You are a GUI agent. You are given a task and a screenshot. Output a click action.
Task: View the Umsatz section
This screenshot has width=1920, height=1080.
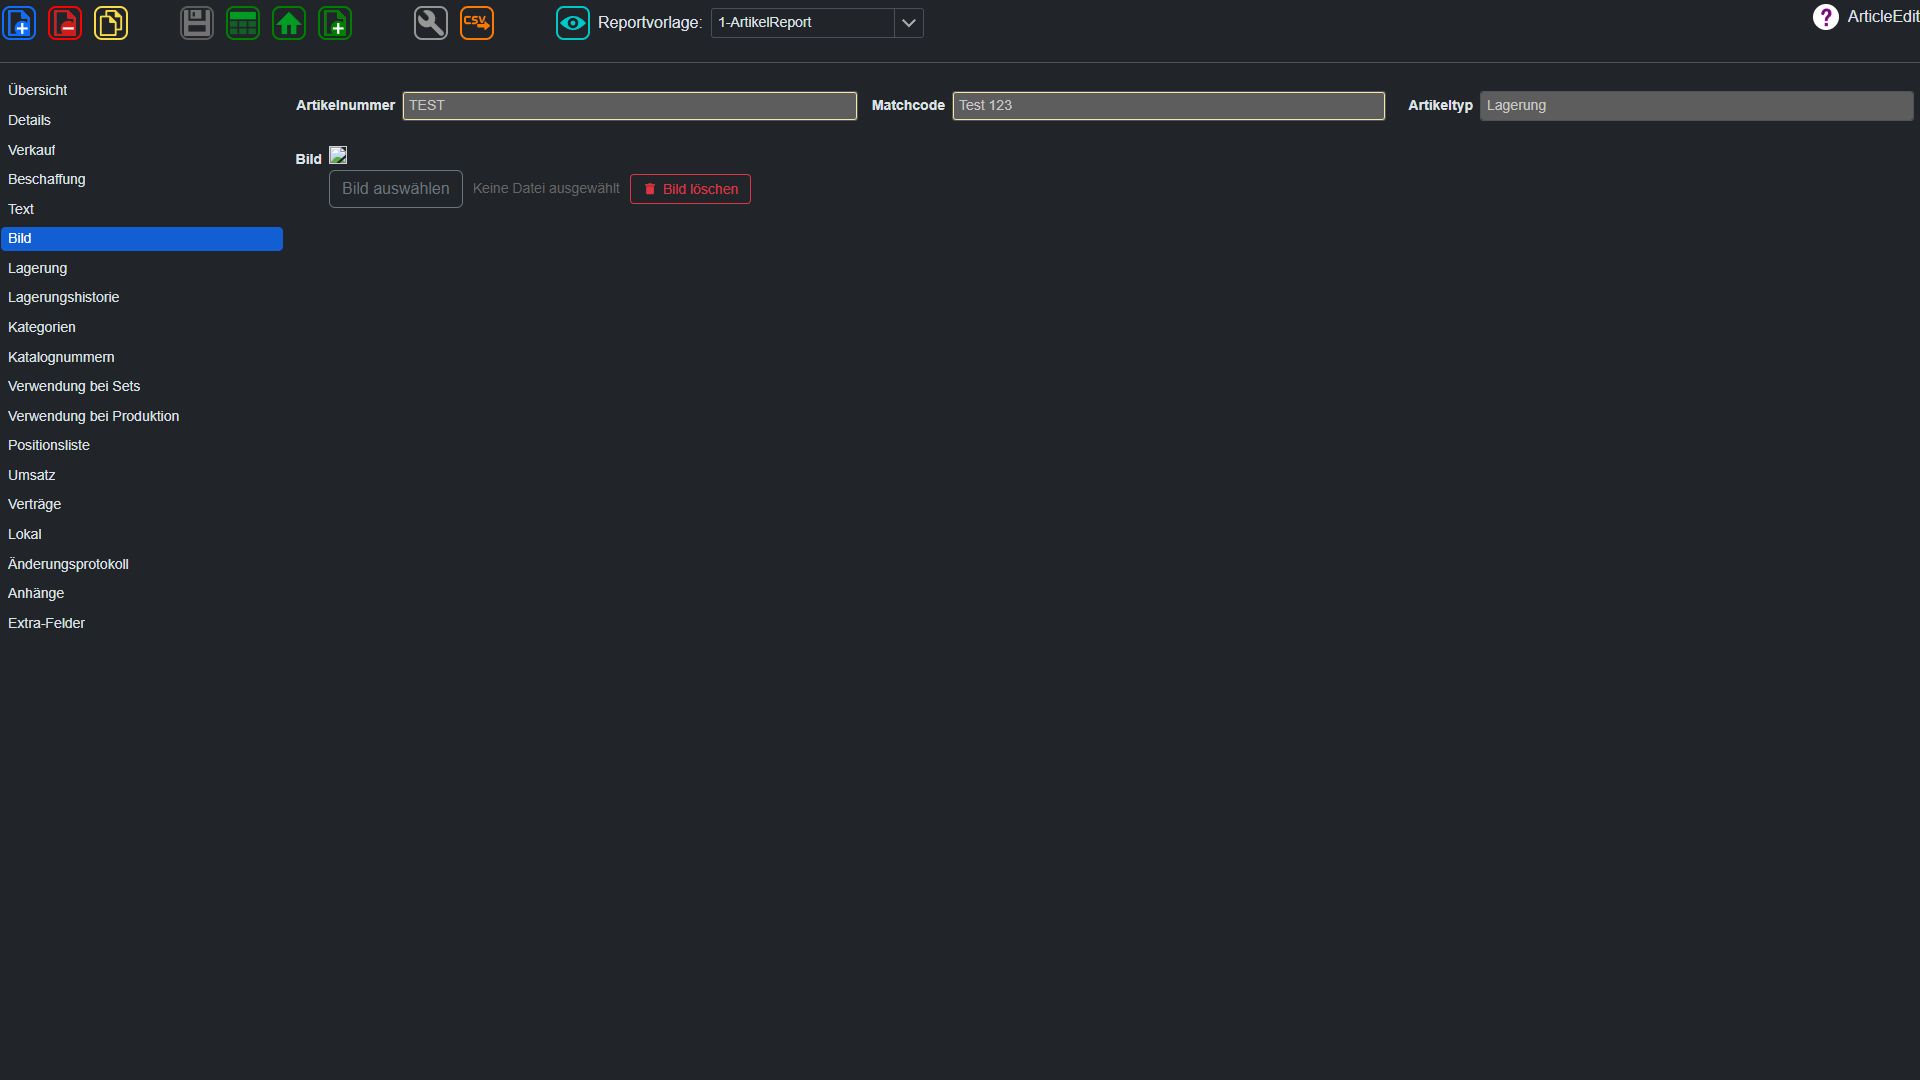click(142, 475)
